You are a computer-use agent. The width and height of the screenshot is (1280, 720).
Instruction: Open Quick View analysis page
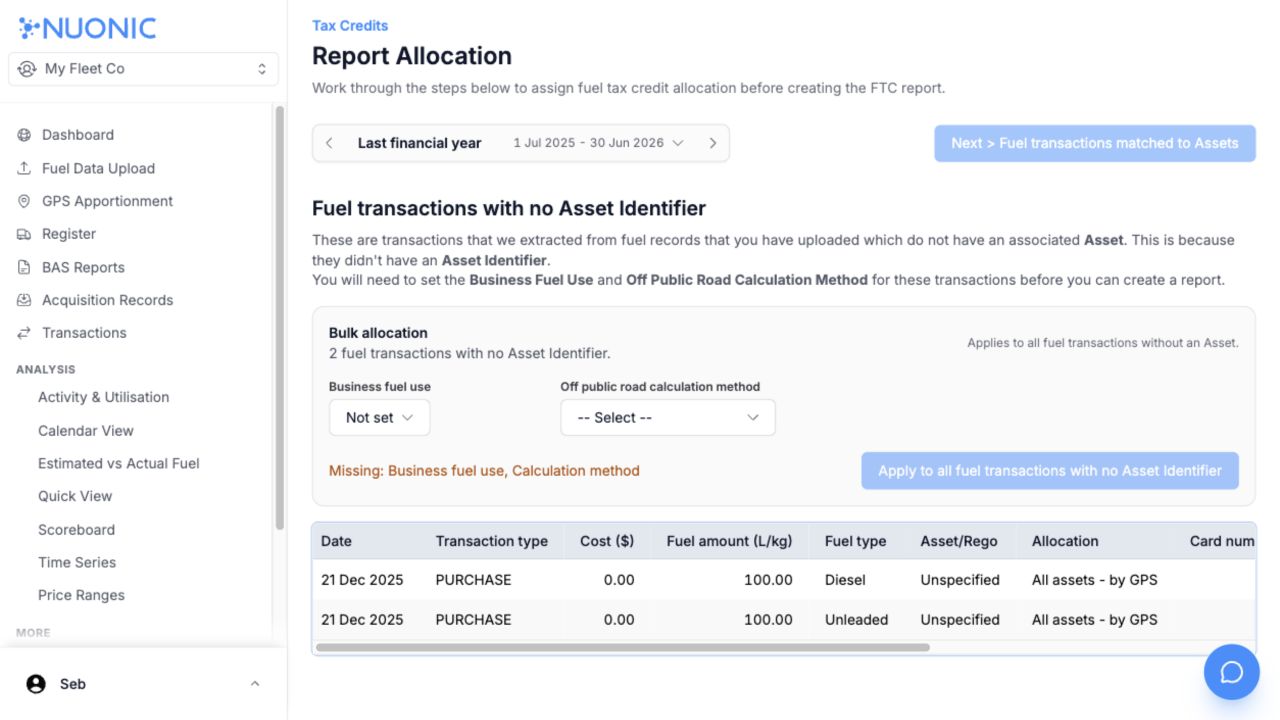tap(75, 496)
